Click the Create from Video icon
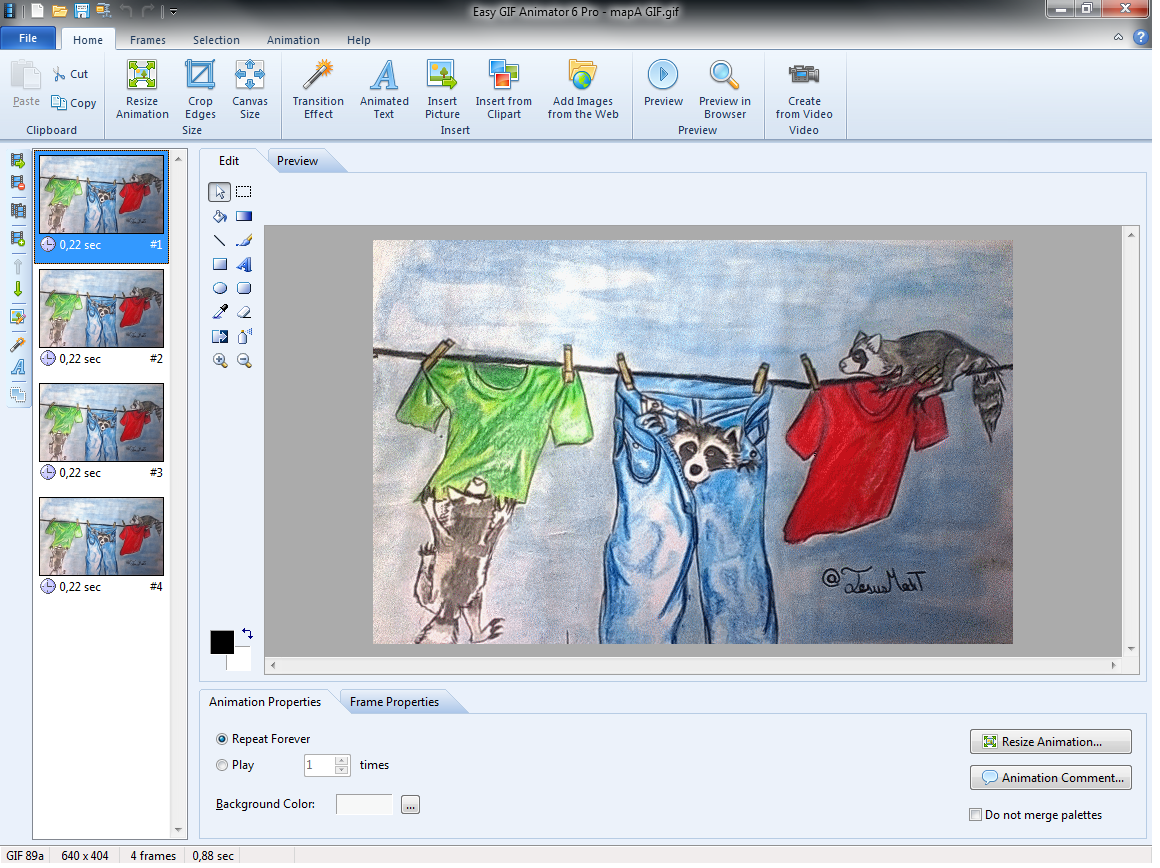This screenshot has width=1160, height=868. (803, 89)
